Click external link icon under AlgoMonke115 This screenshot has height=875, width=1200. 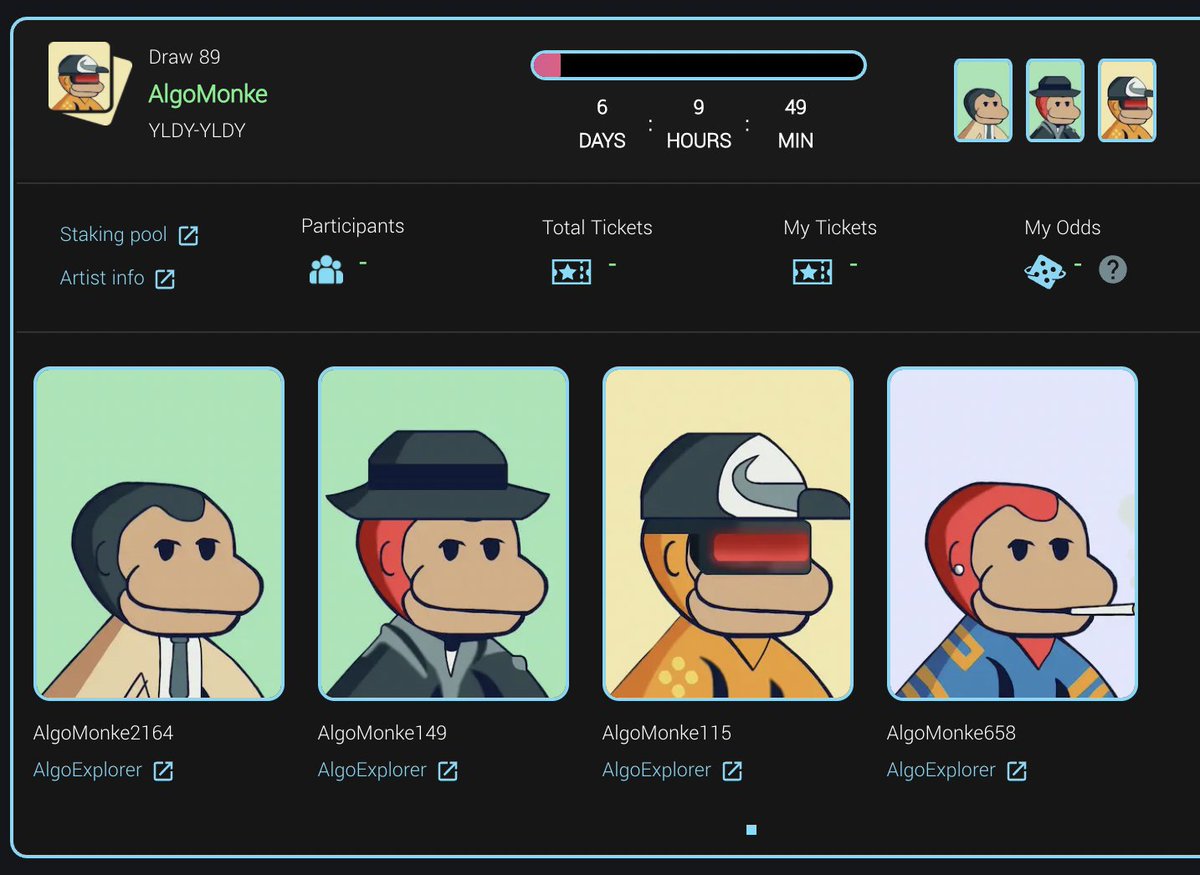tap(732, 771)
